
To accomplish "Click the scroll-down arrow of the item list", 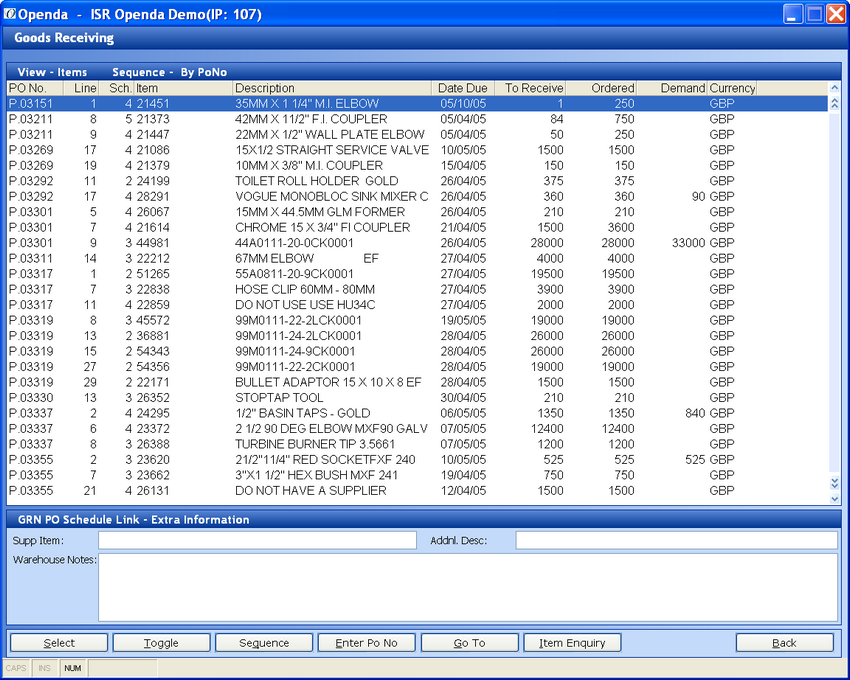I will pos(834,499).
